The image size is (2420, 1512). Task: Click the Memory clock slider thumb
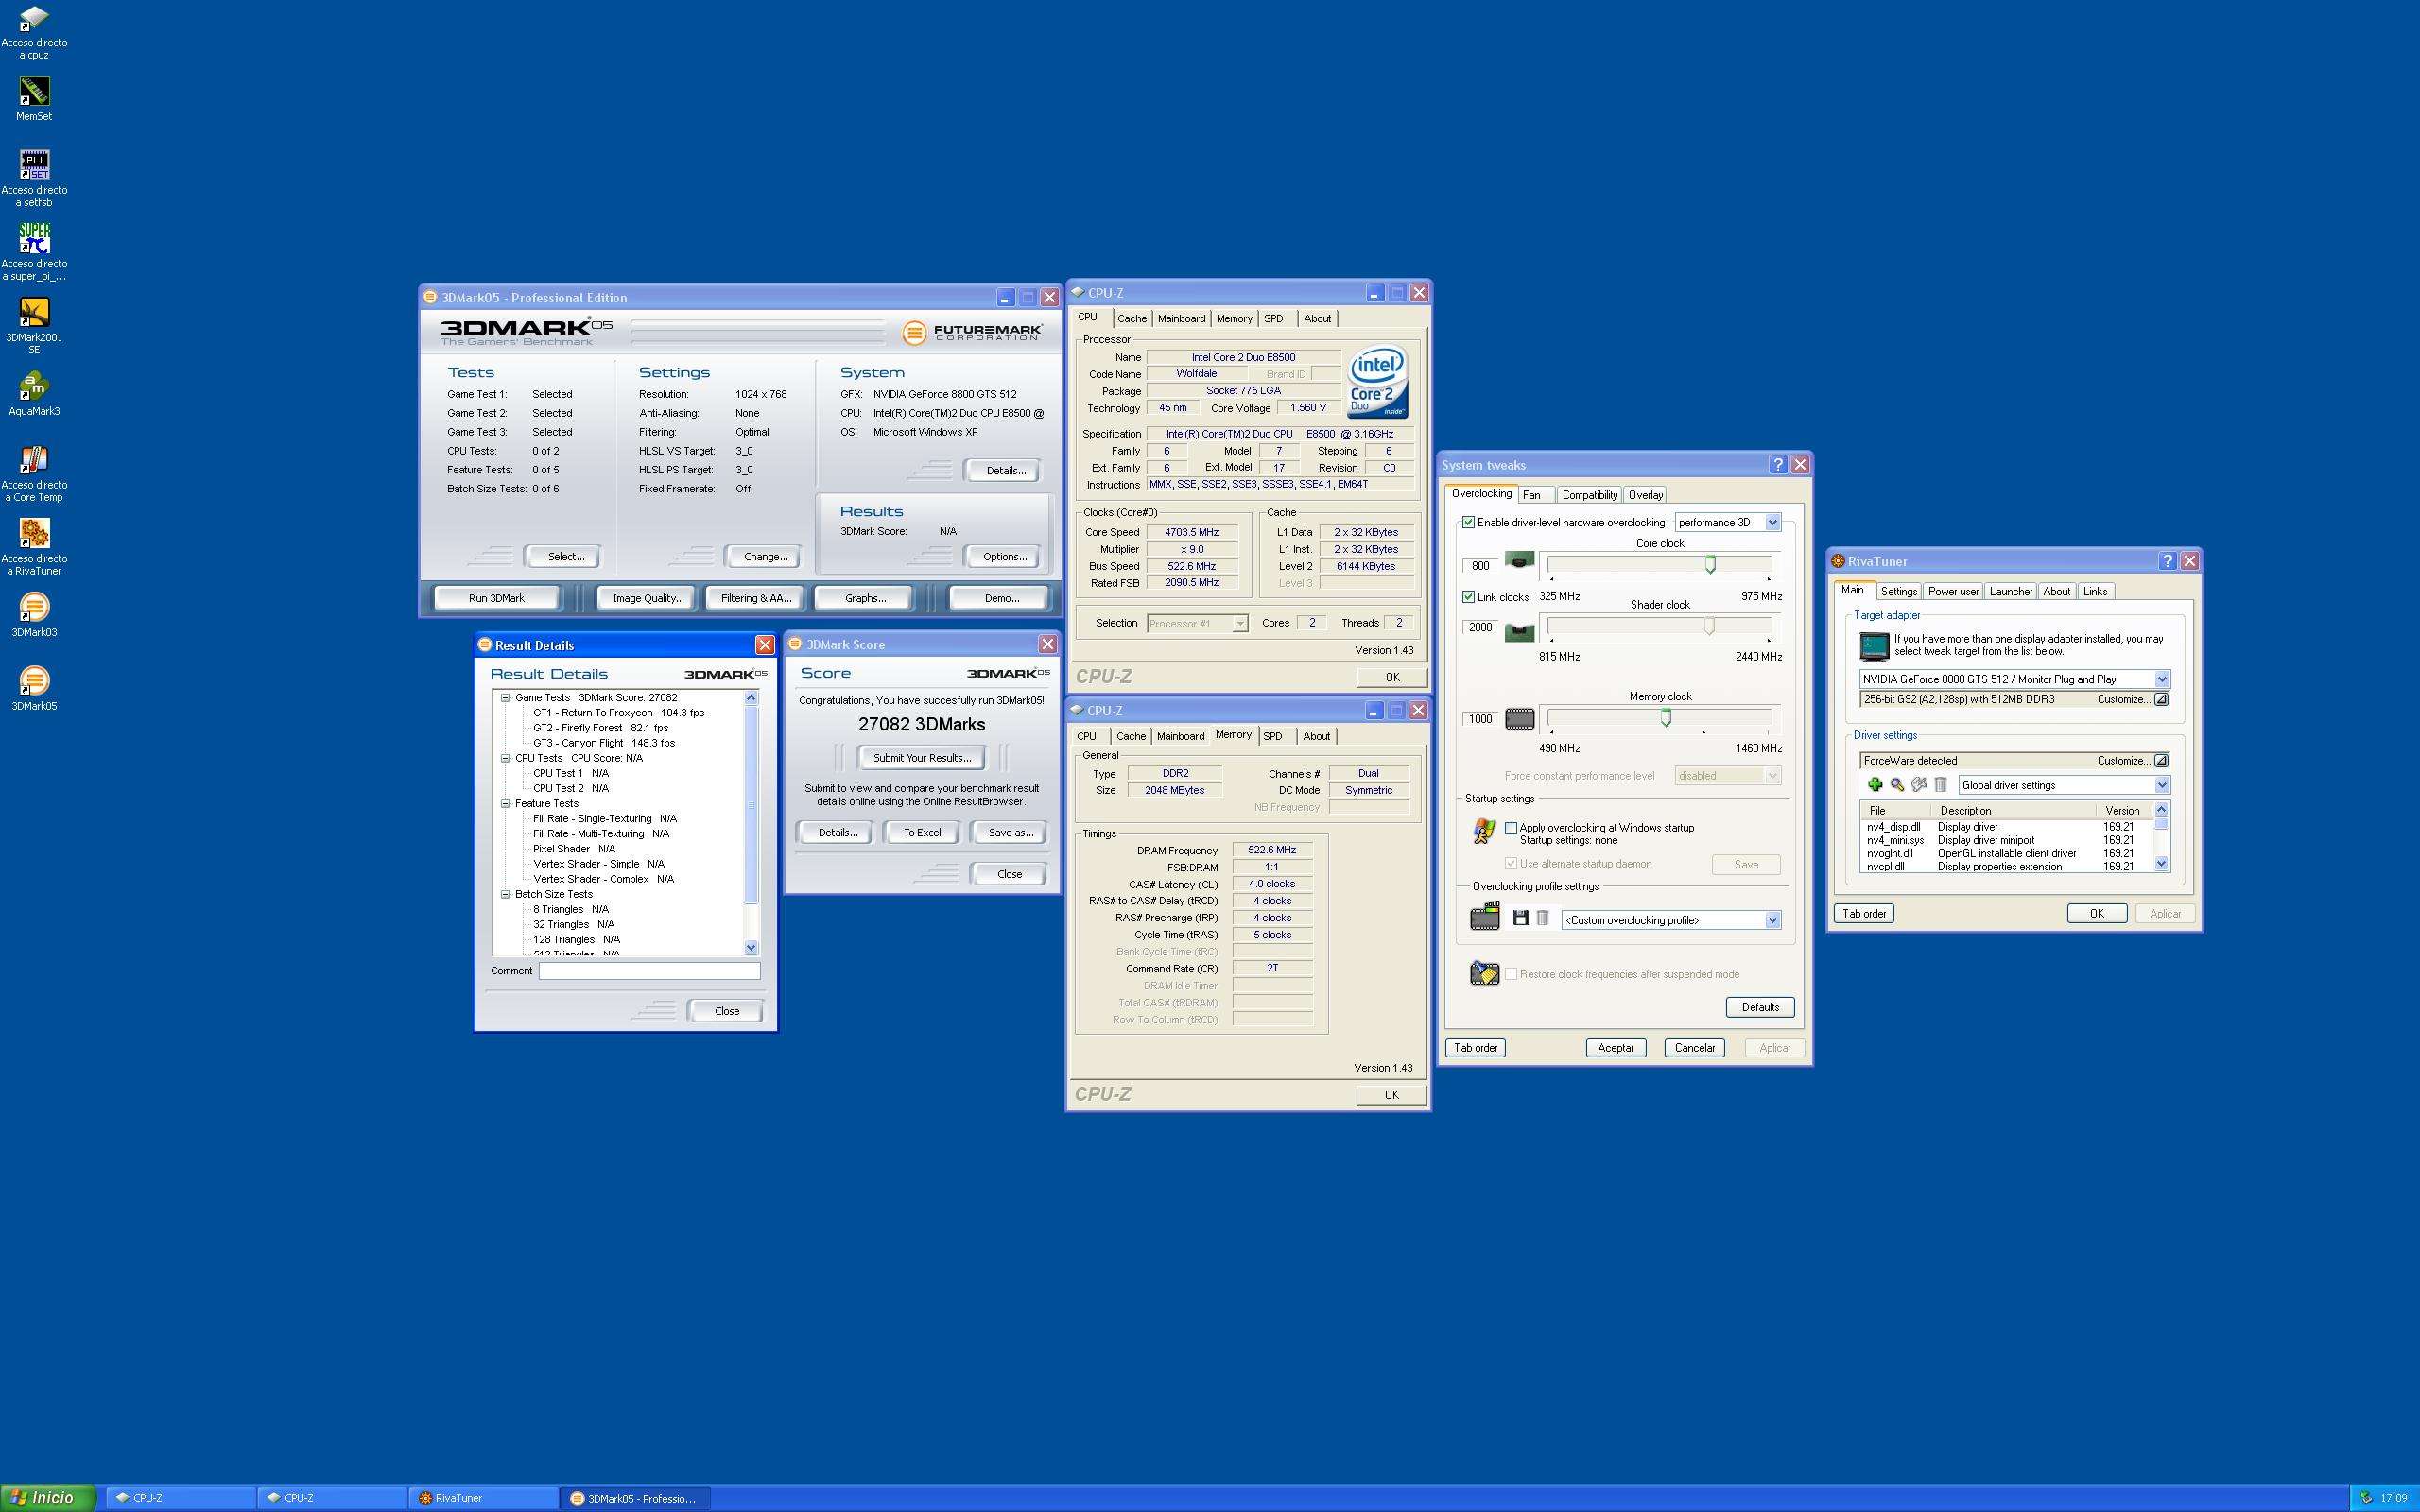coord(1666,717)
